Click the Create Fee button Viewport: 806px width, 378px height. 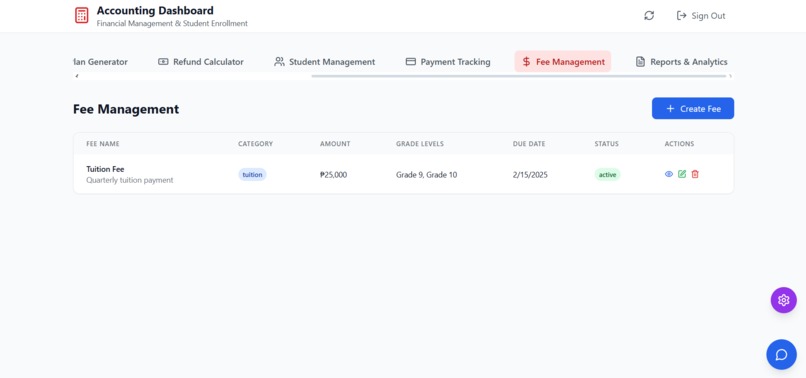coord(693,109)
